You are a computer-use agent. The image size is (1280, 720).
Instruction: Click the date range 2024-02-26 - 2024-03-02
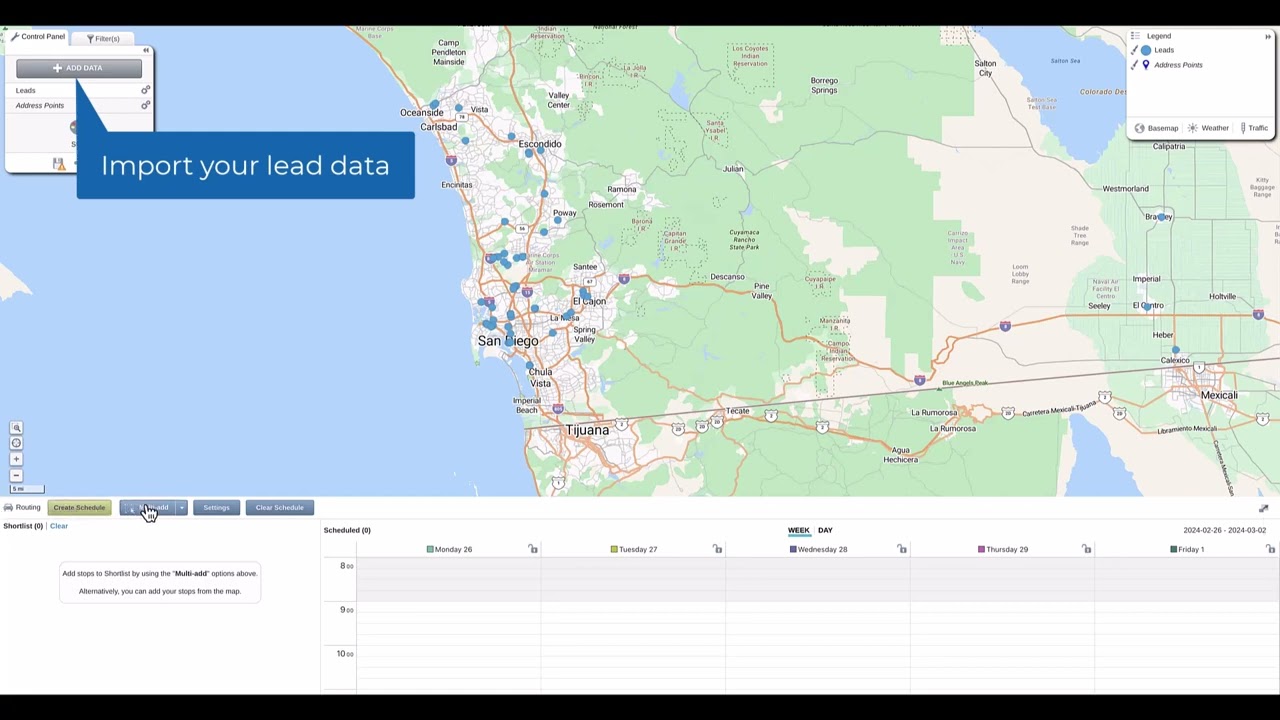coord(1224,530)
